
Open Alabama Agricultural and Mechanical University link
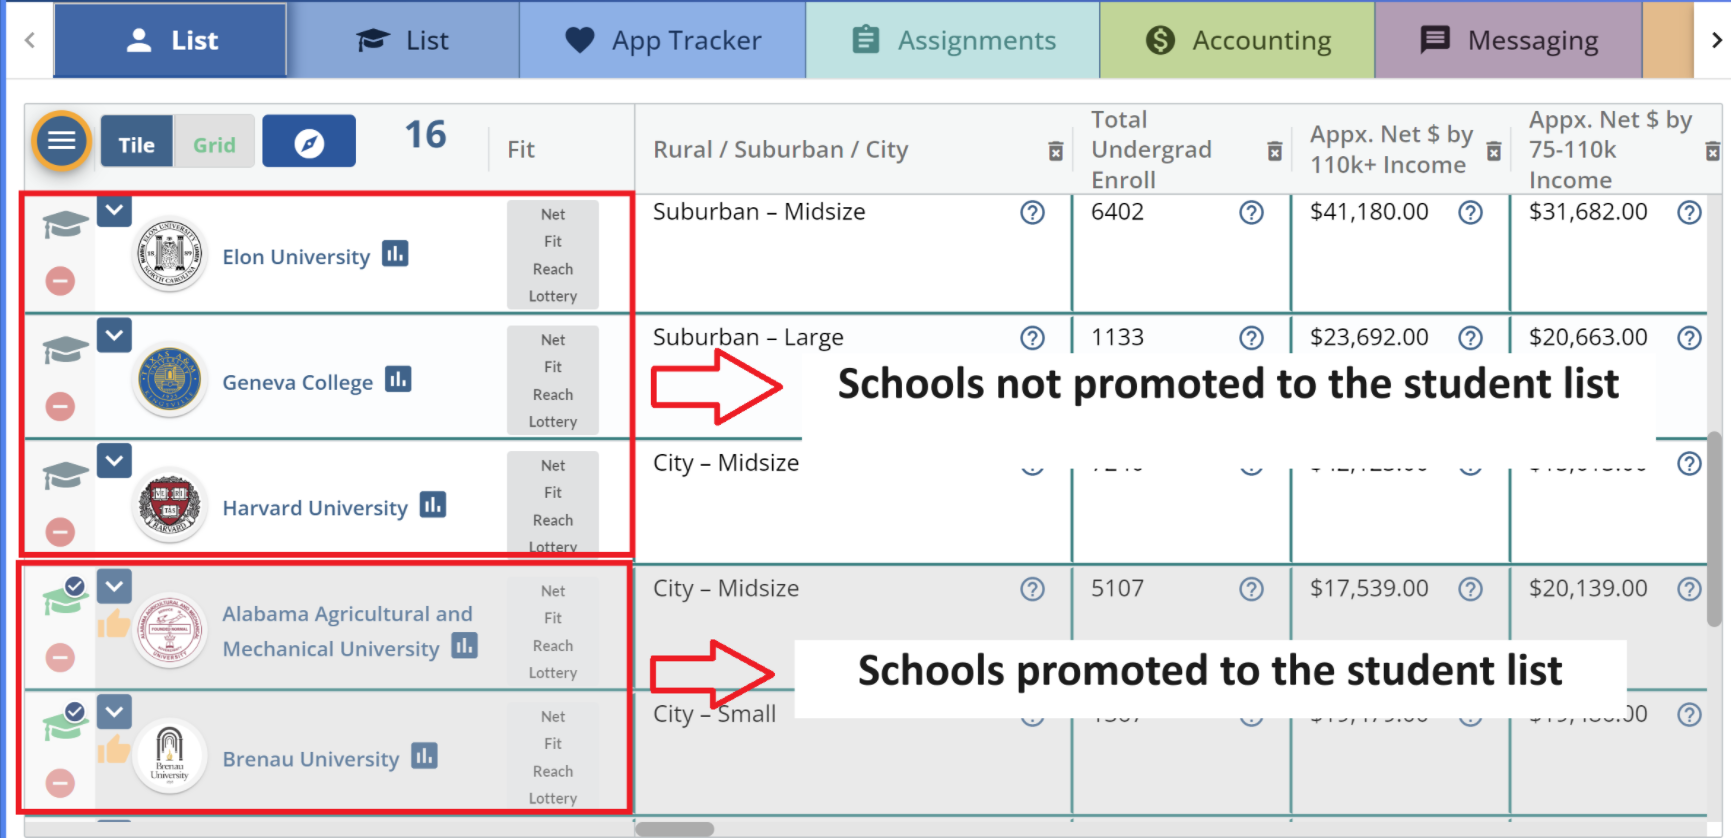pos(347,631)
